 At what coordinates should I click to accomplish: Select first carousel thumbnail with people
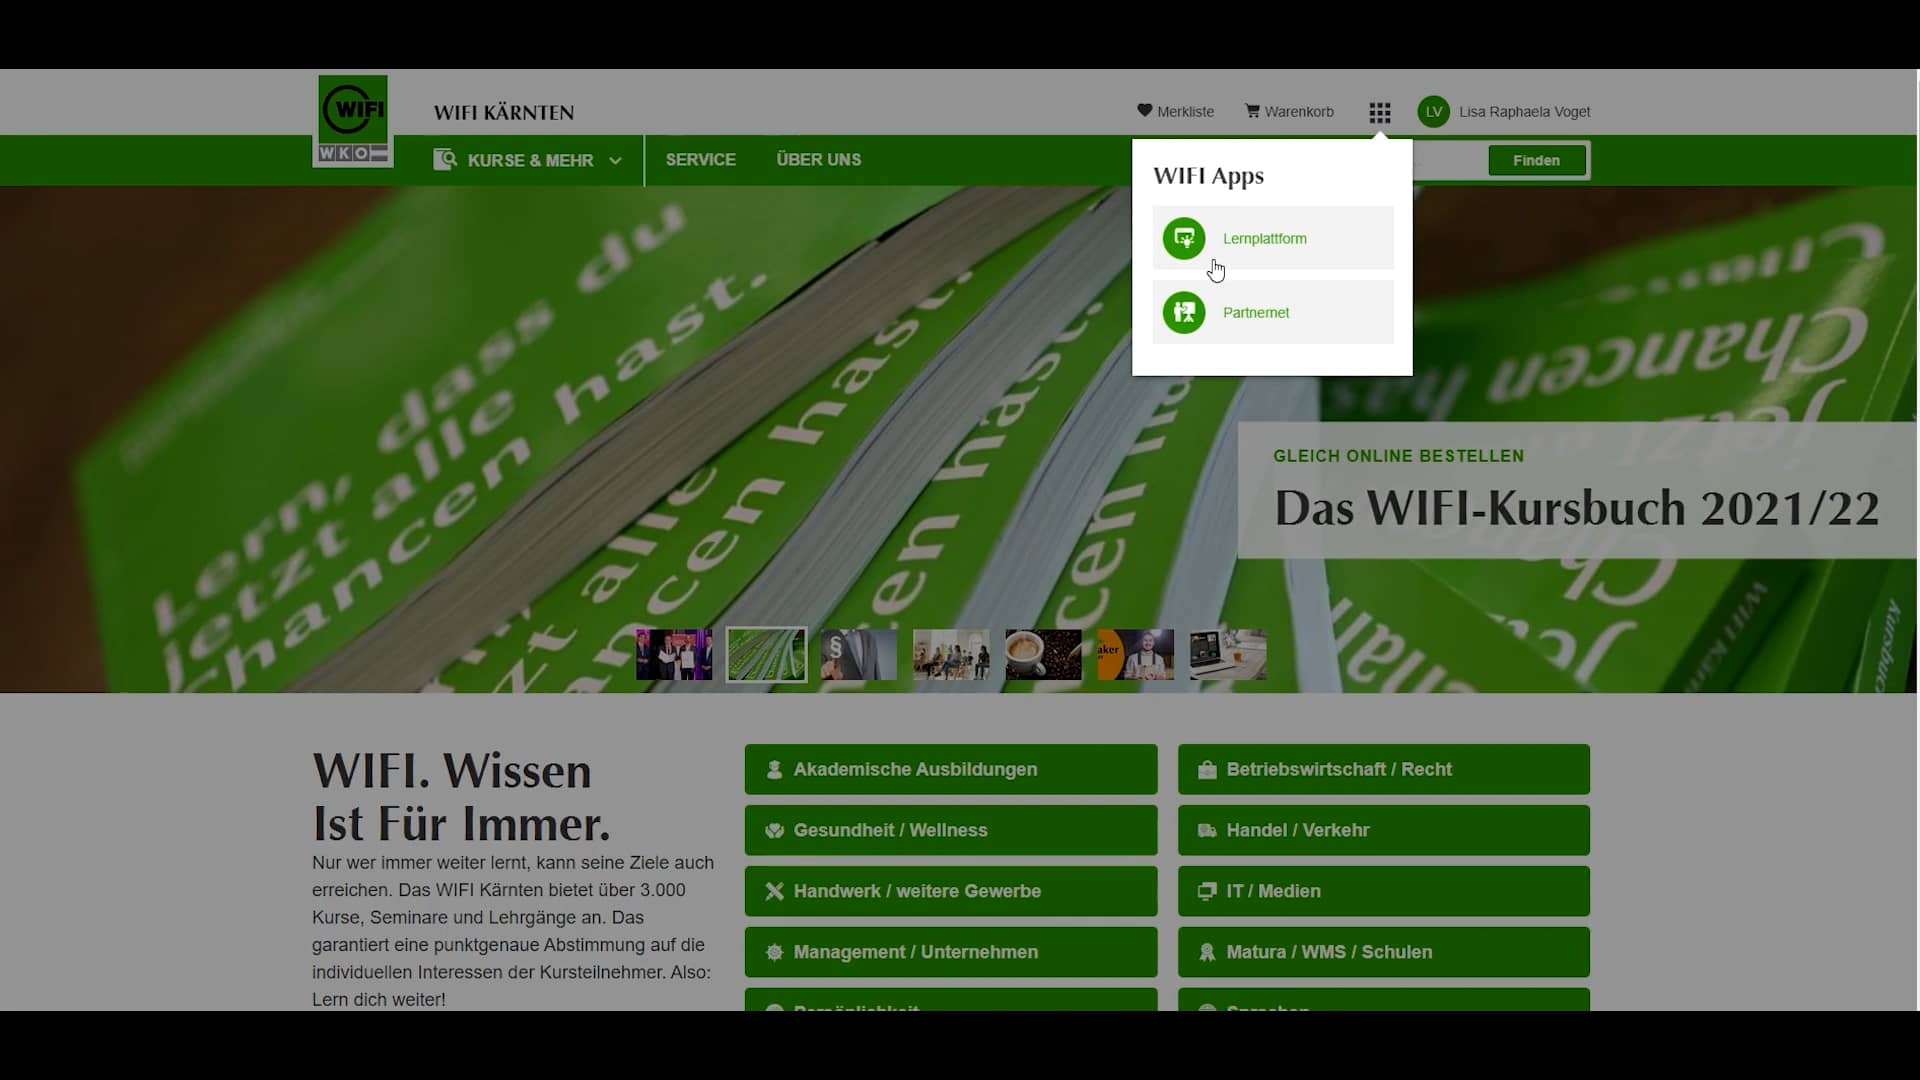(x=674, y=655)
